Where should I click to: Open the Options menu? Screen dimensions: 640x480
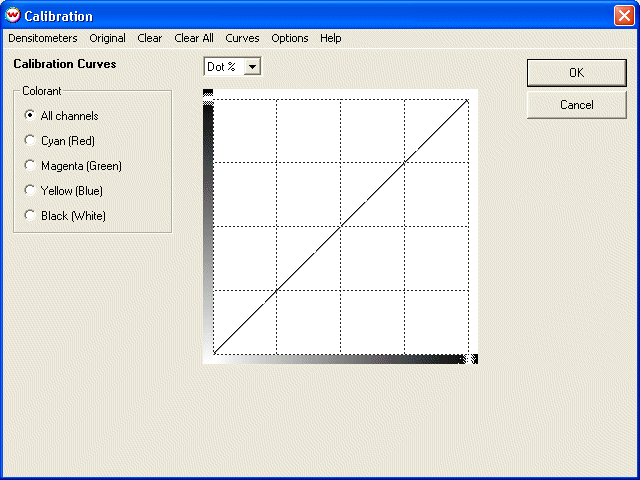coord(290,38)
